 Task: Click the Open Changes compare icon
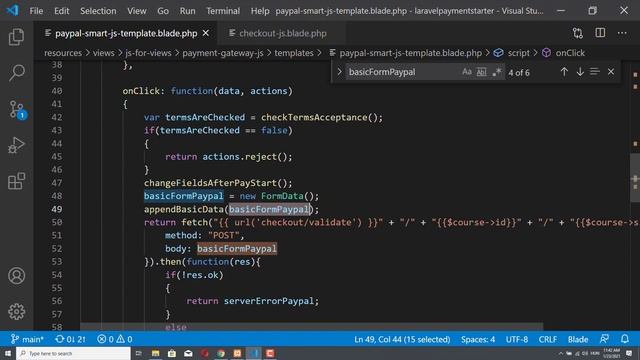click(x=578, y=33)
